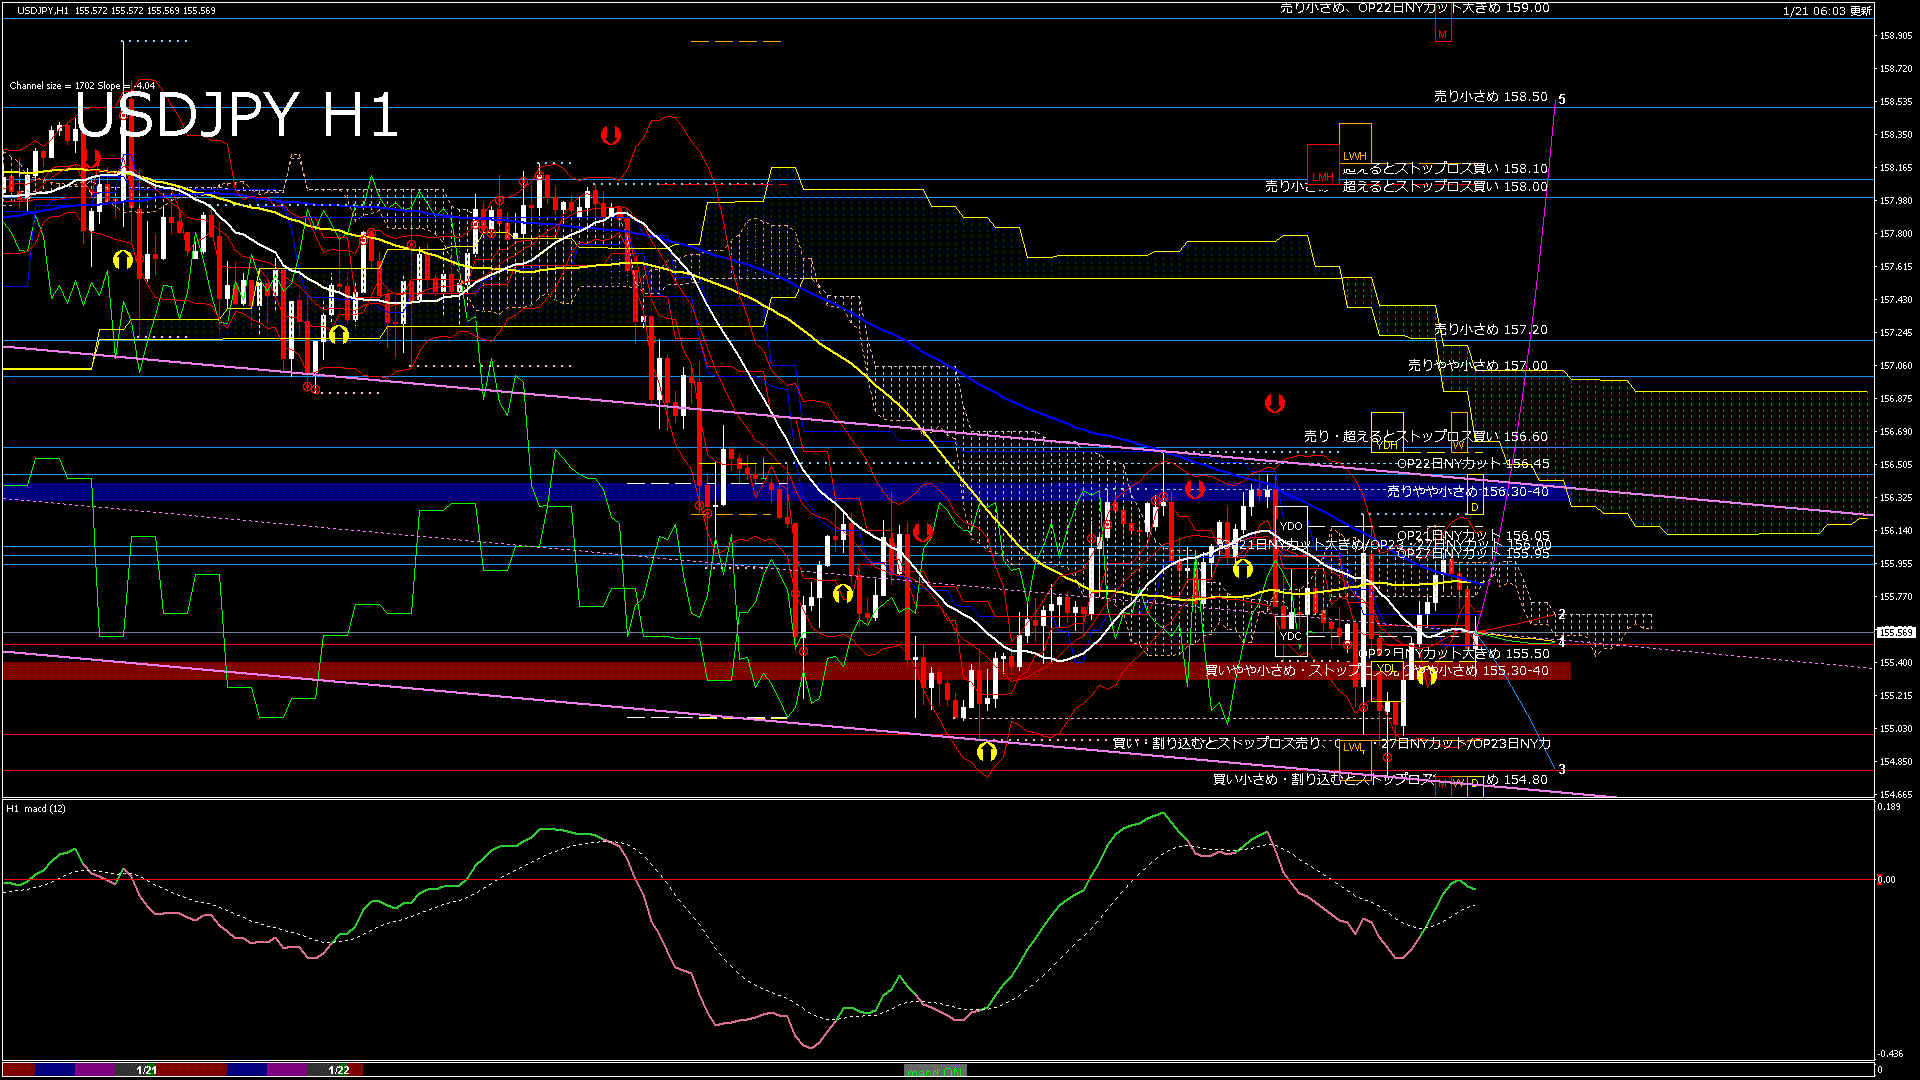Click the H1 macd (12) indicator label

click(x=36, y=808)
